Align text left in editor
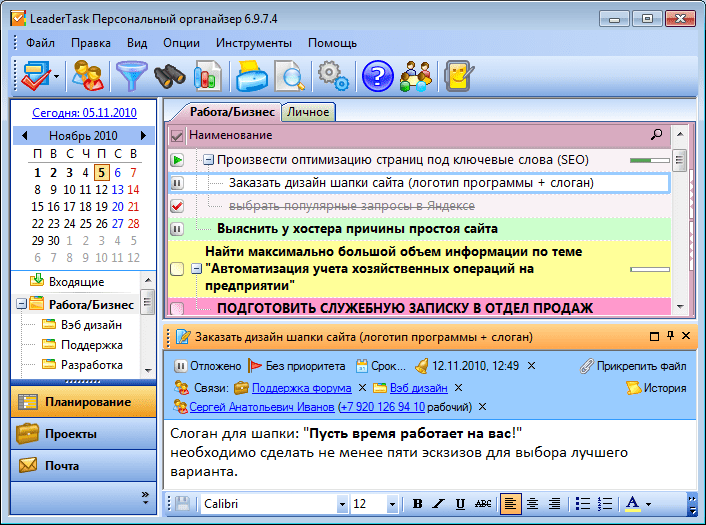The image size is (706, 525). point(510,503)
